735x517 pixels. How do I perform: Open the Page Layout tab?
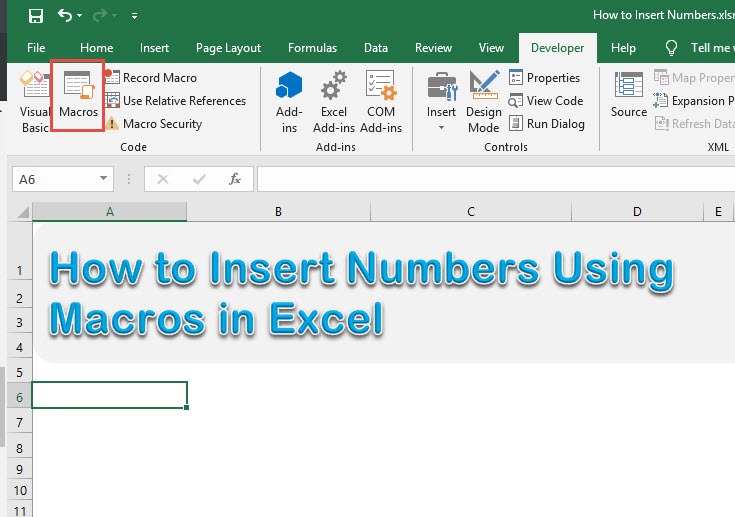228,48
